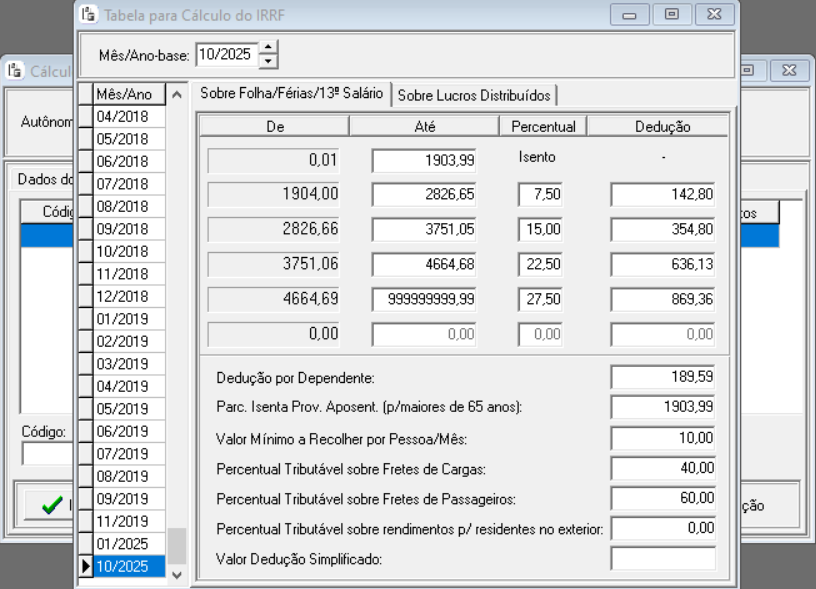Viewport: 816px width, 589px height.
Task: Click the background Cálculo window title icon
Action: (14, 71)
